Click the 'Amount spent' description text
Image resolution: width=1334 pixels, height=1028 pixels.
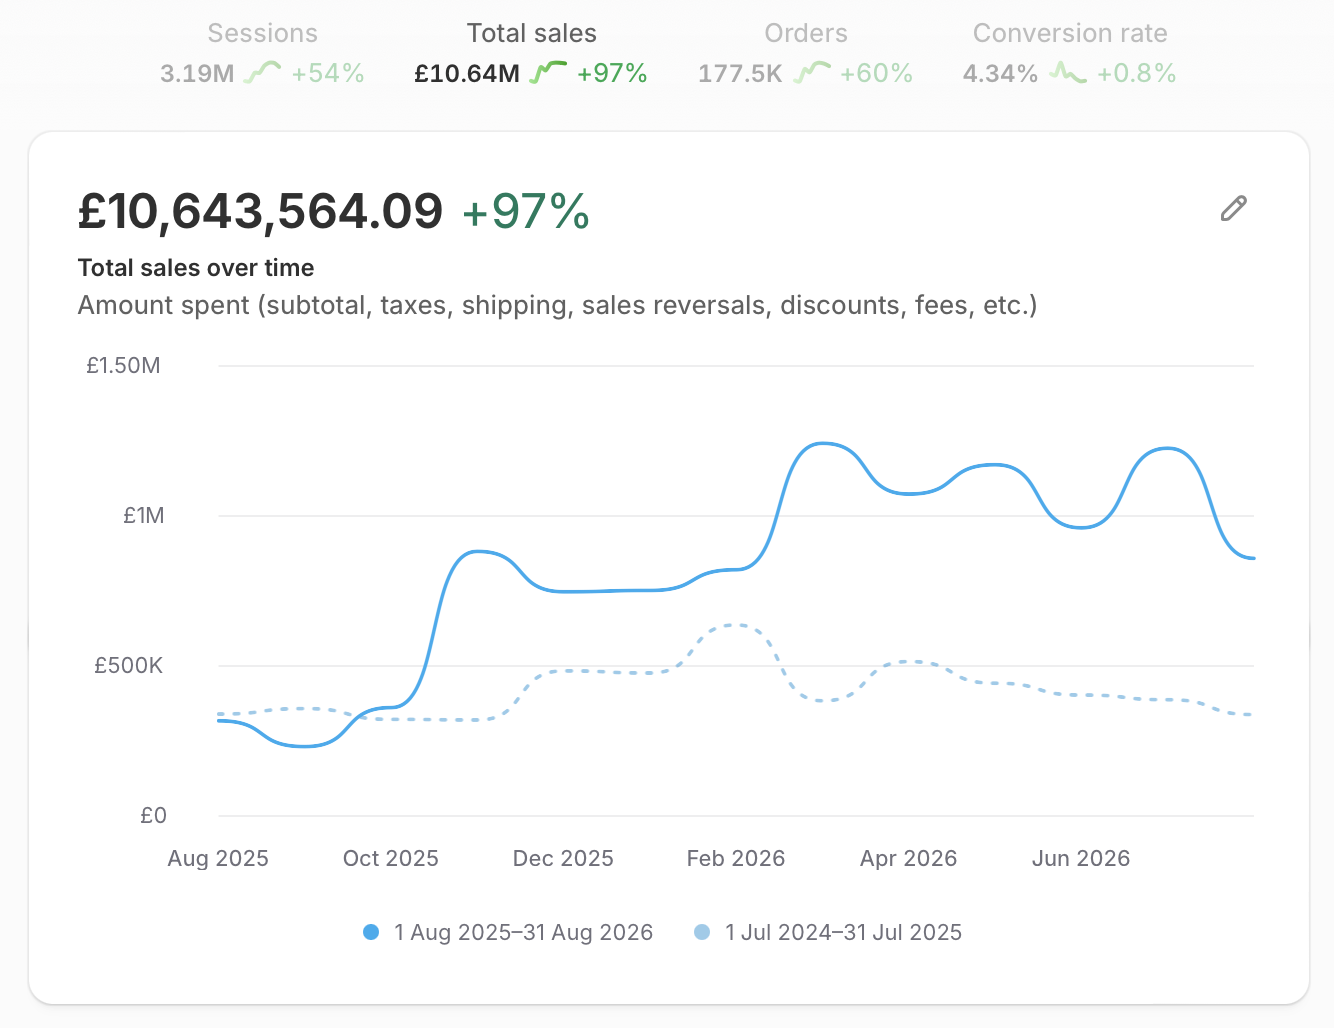(x=557, y=305)
